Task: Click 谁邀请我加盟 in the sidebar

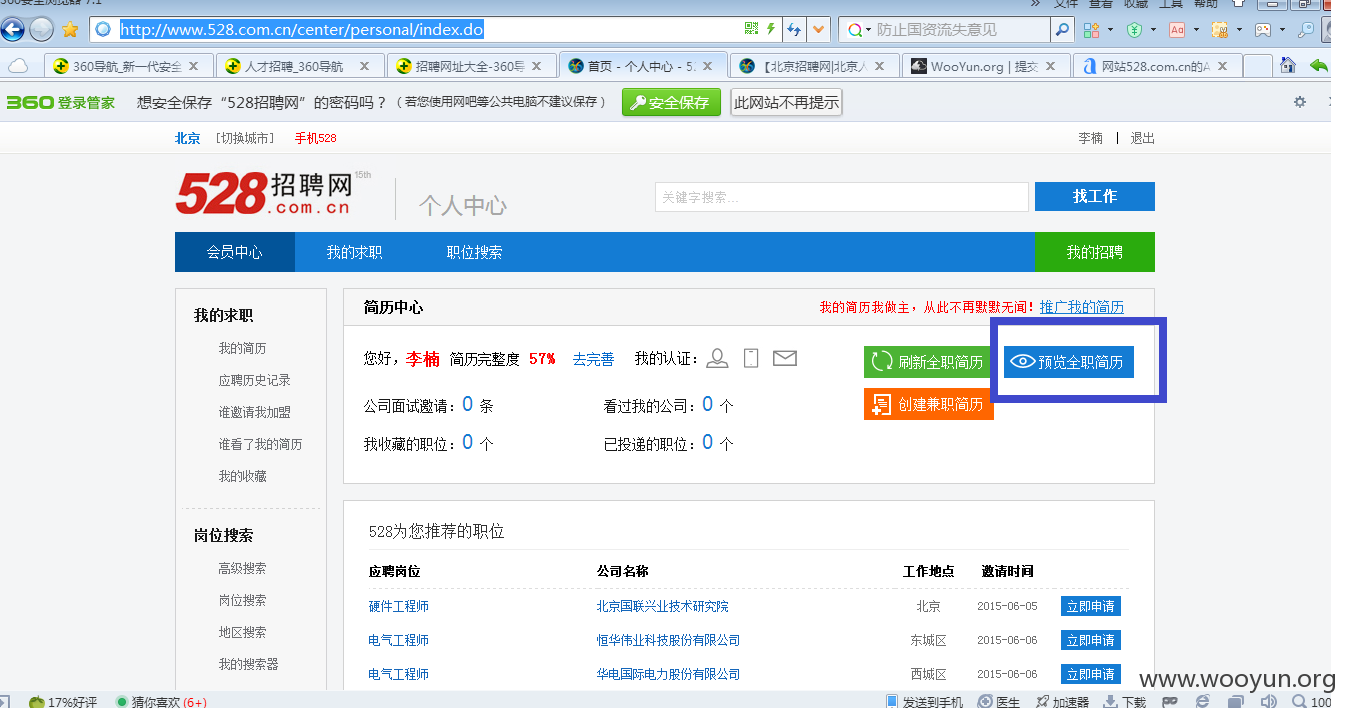Action: pyautogui.click(x=255, y=413)
